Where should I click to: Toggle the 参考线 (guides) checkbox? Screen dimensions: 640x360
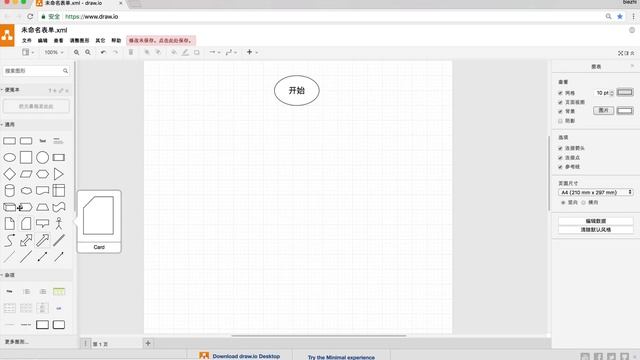pyautogui.click(x=560, y=167)
